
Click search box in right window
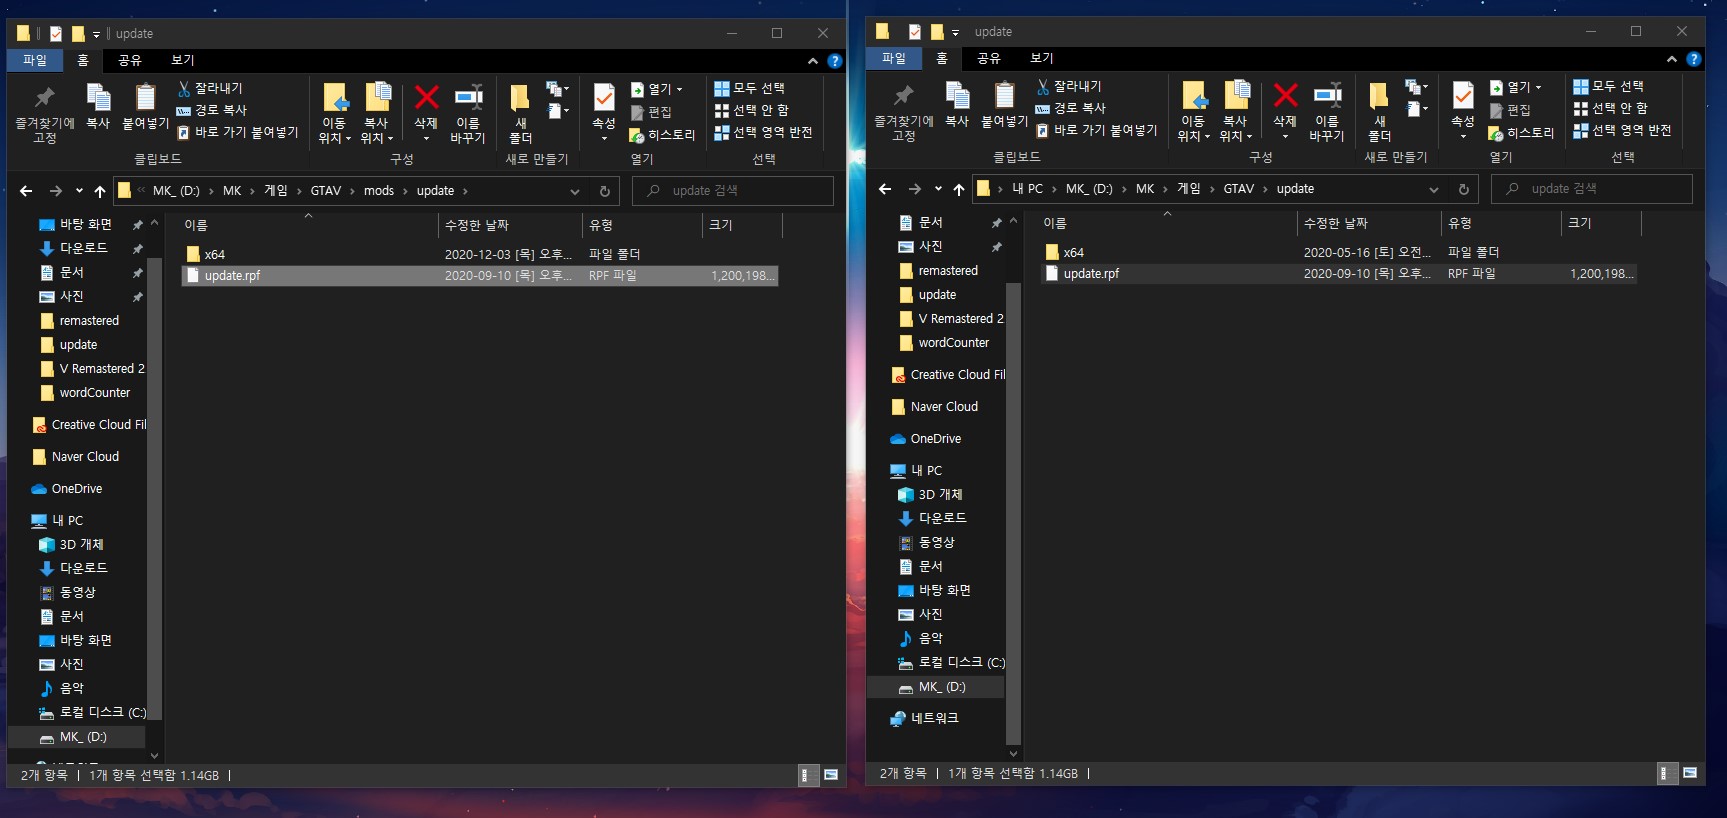point(1592,189)
